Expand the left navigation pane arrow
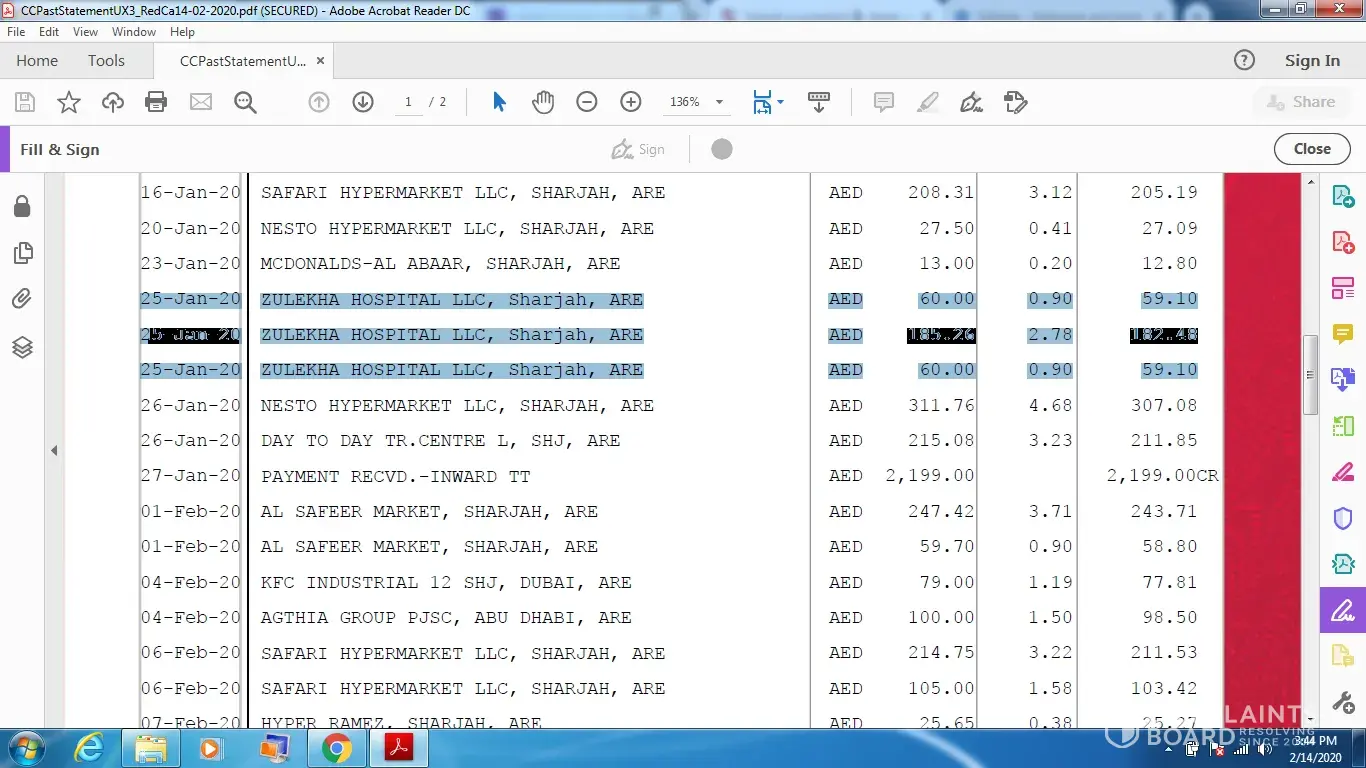The width and height of the screenshot is (1366, 768). point(54,451)
